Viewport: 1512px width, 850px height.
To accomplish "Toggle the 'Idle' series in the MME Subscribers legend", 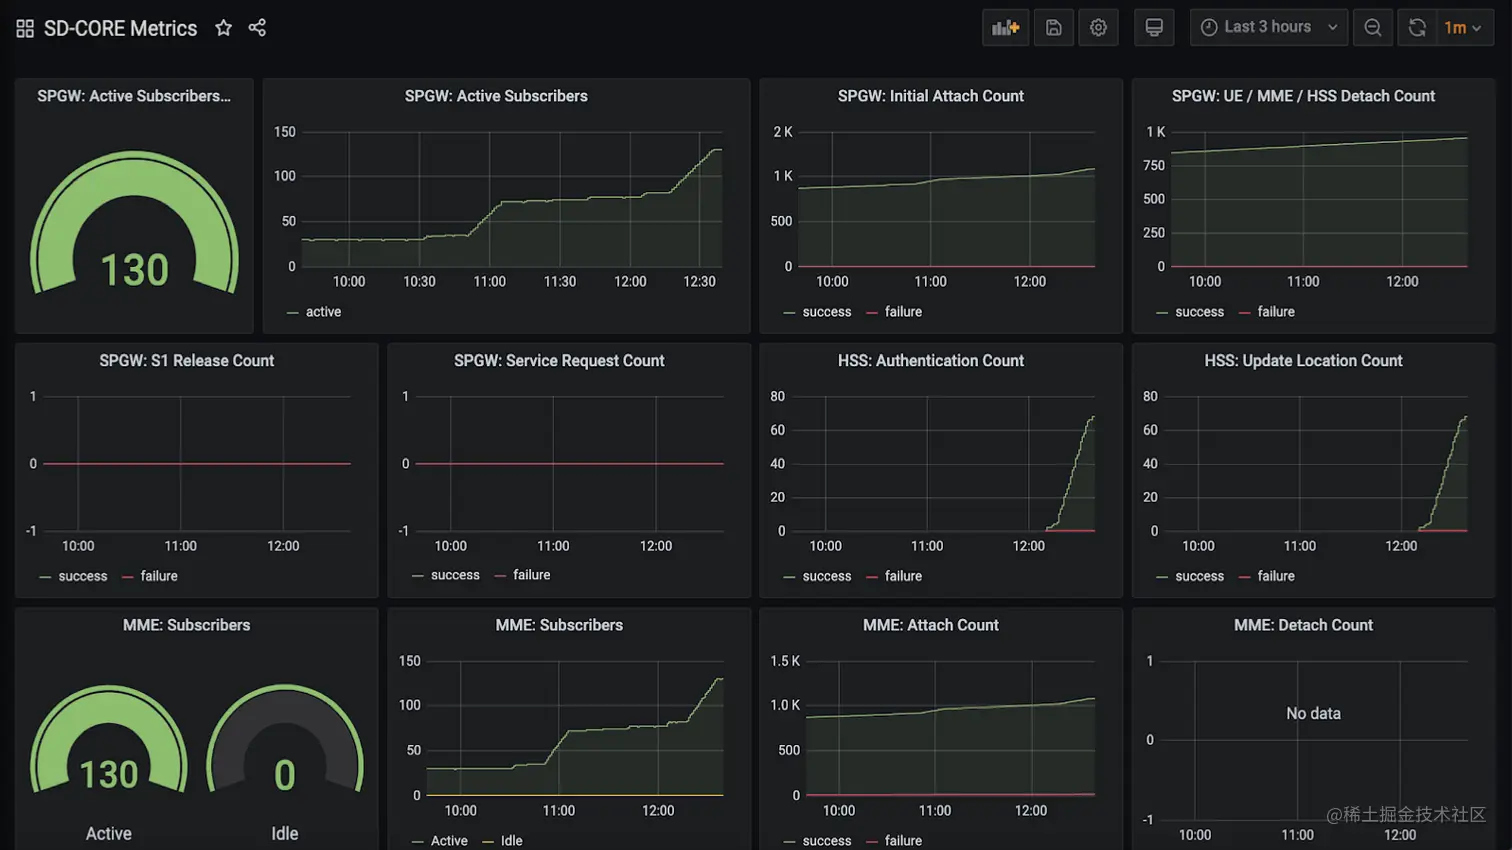I will [x=511, y=841].
